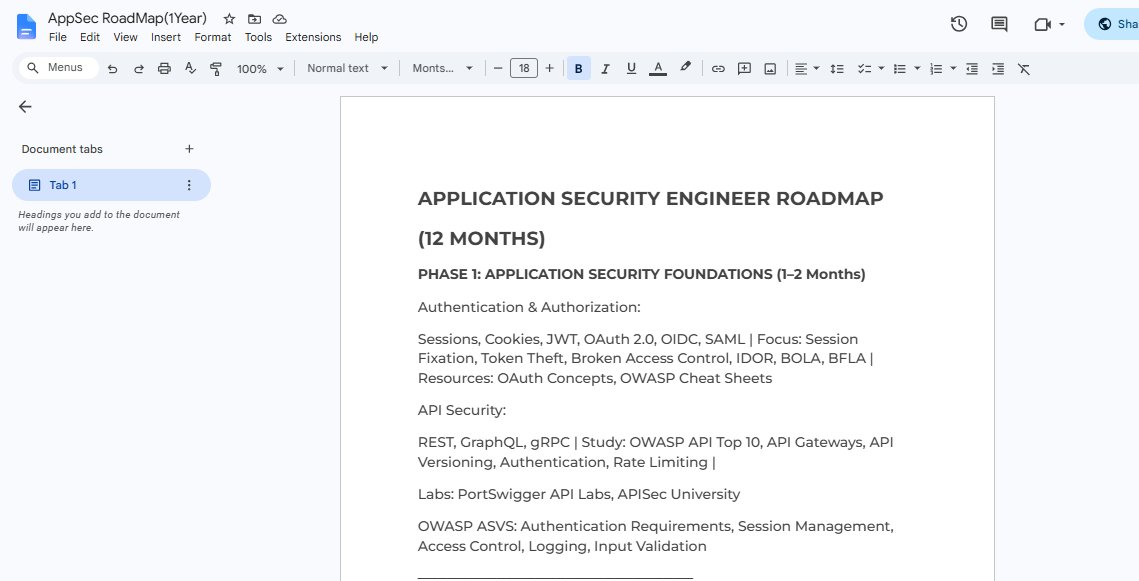Image resolution: width=1139 pixels, height=581 pixels.
Task: Toggle italic formatting
Action: 604,68
